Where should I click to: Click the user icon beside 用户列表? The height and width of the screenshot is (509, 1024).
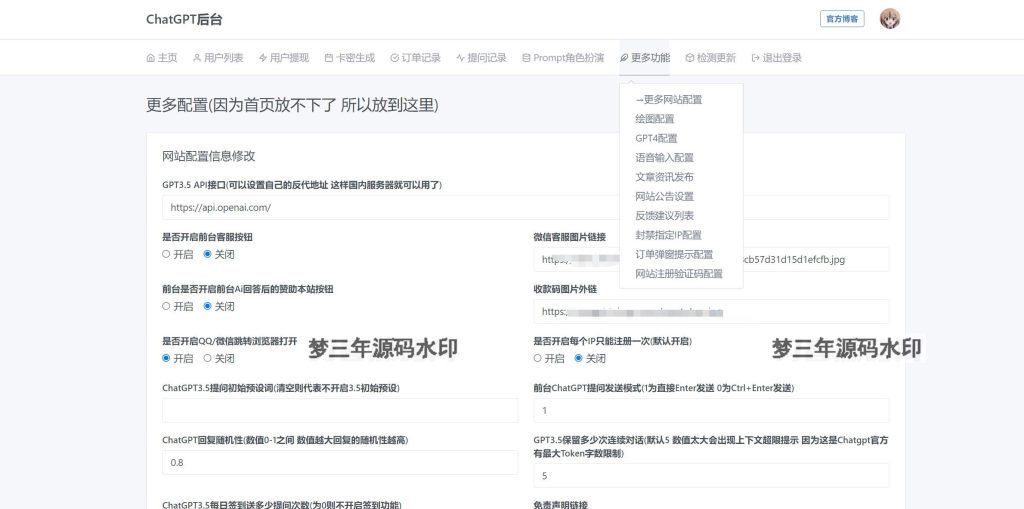coord(197,58)
